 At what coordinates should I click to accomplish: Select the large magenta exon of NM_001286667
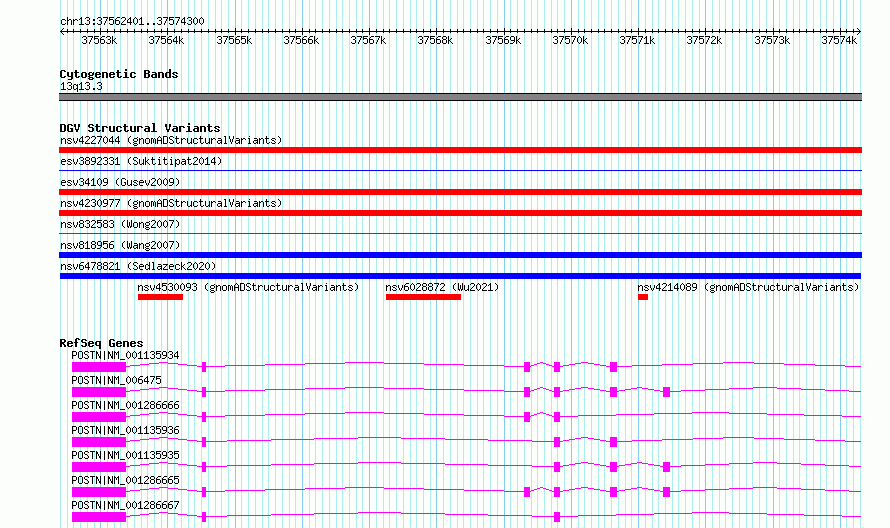click(99, 517)
